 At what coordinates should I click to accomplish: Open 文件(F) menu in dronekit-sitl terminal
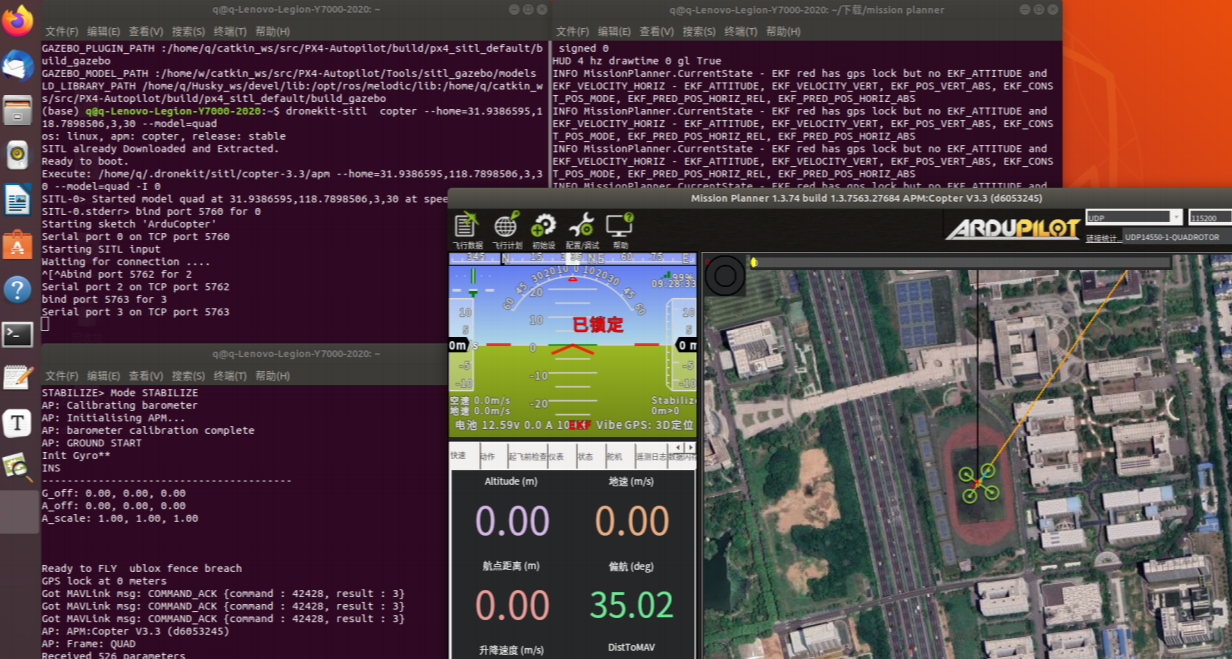point(62,31)
